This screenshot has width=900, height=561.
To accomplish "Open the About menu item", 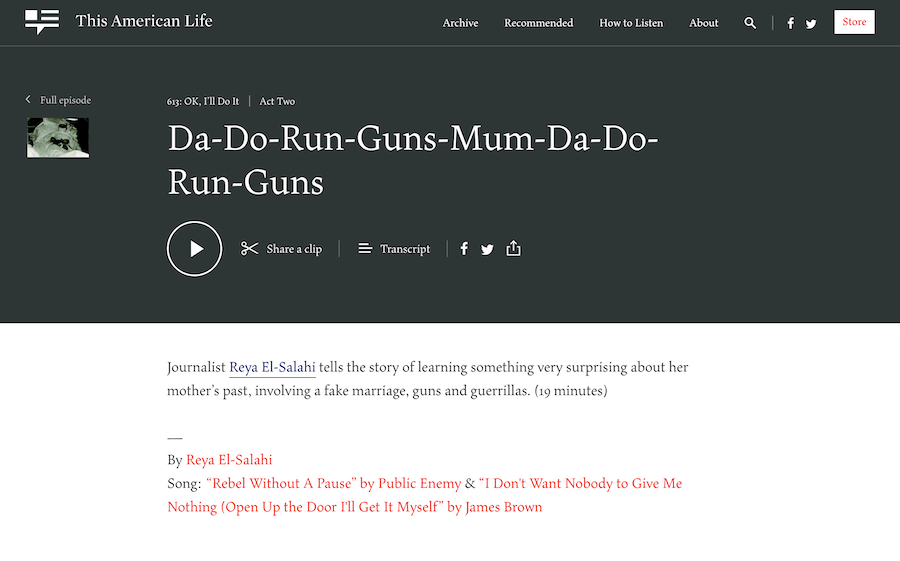I will [704, 23].
